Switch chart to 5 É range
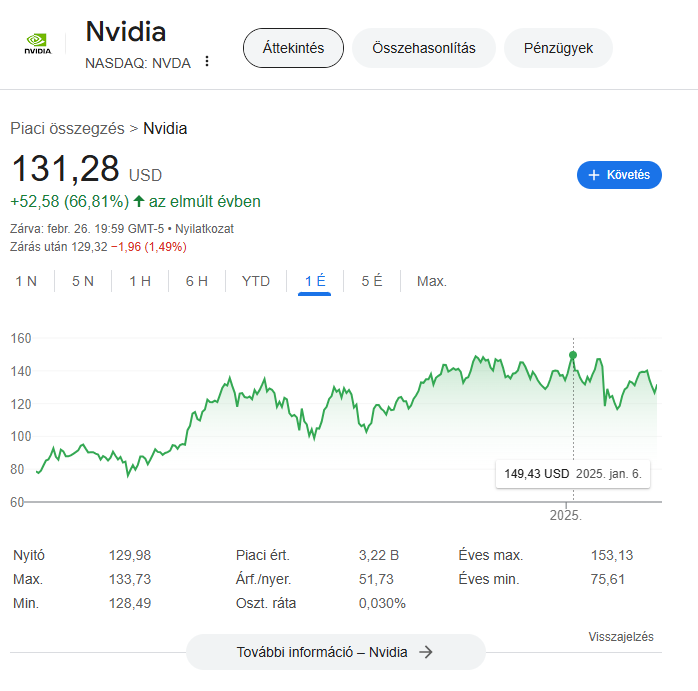This screenshot has width=698, height=691. [372, 281]
